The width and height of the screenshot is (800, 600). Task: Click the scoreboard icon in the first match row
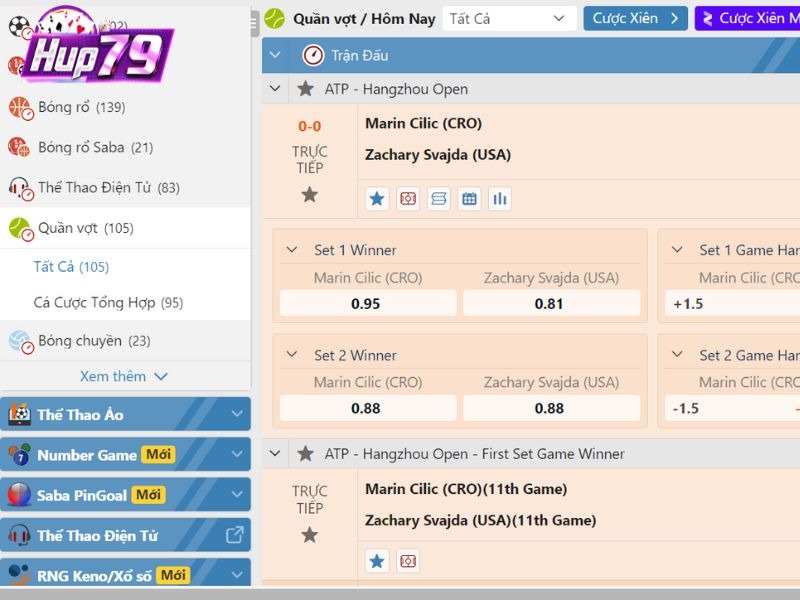pos(438,199)
